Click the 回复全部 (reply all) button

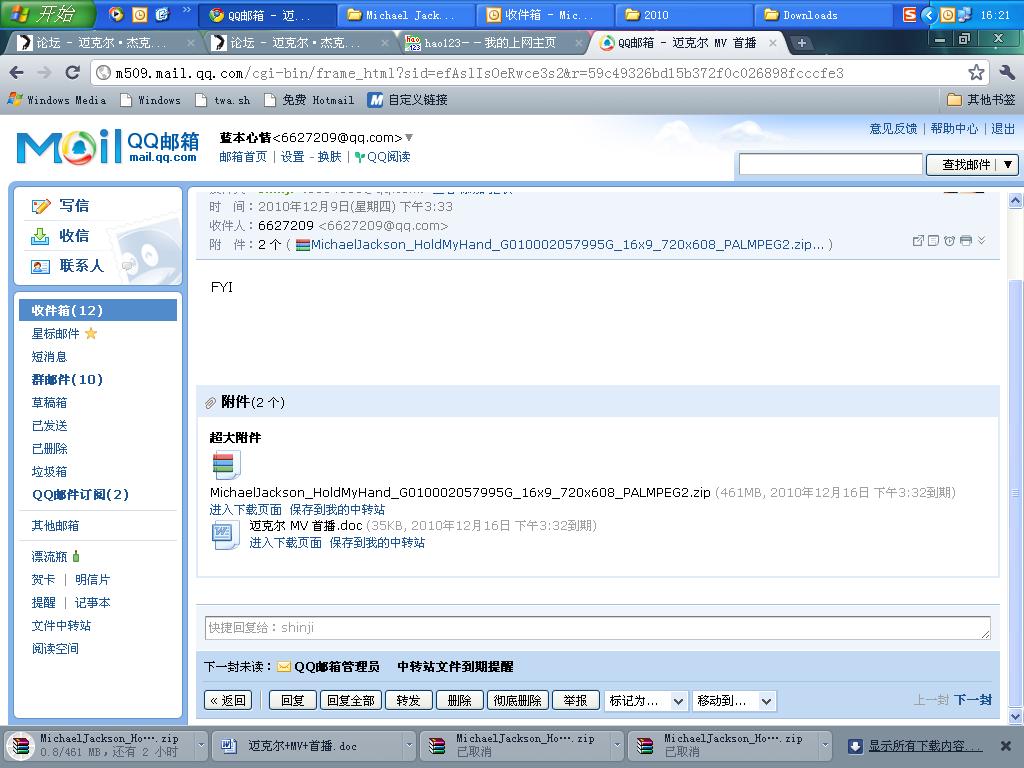[351, 701]
